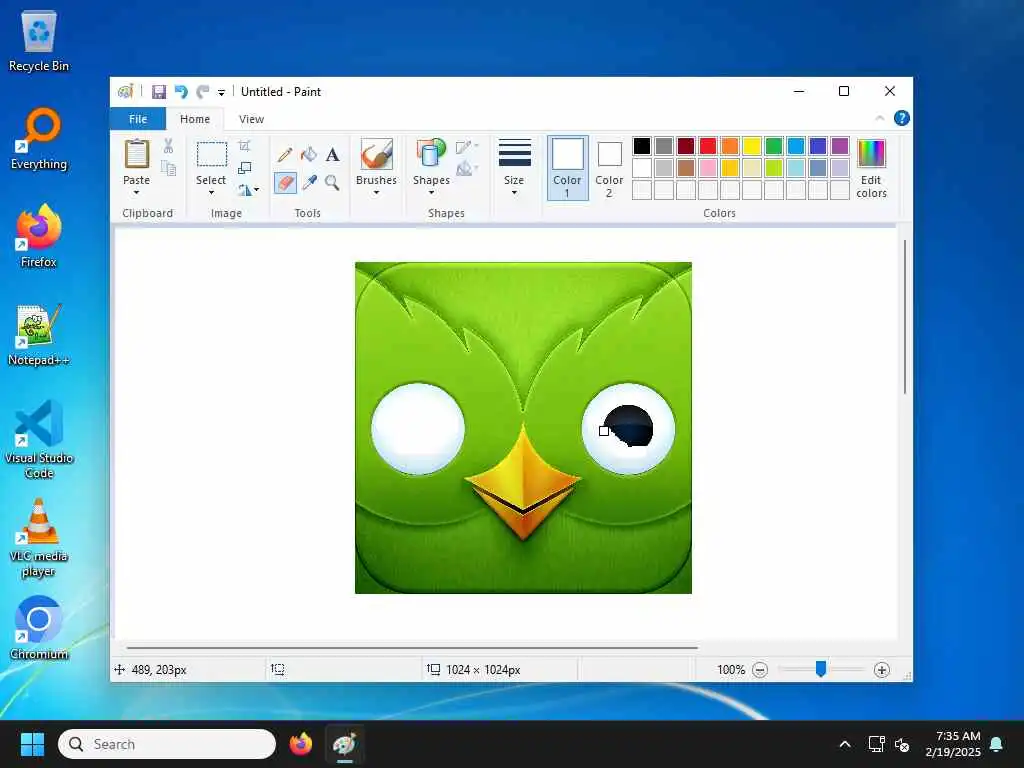The image size is (1024, 768).
Task: Select the Fill with color bucket tool
Action: click(x=309, y=155)
